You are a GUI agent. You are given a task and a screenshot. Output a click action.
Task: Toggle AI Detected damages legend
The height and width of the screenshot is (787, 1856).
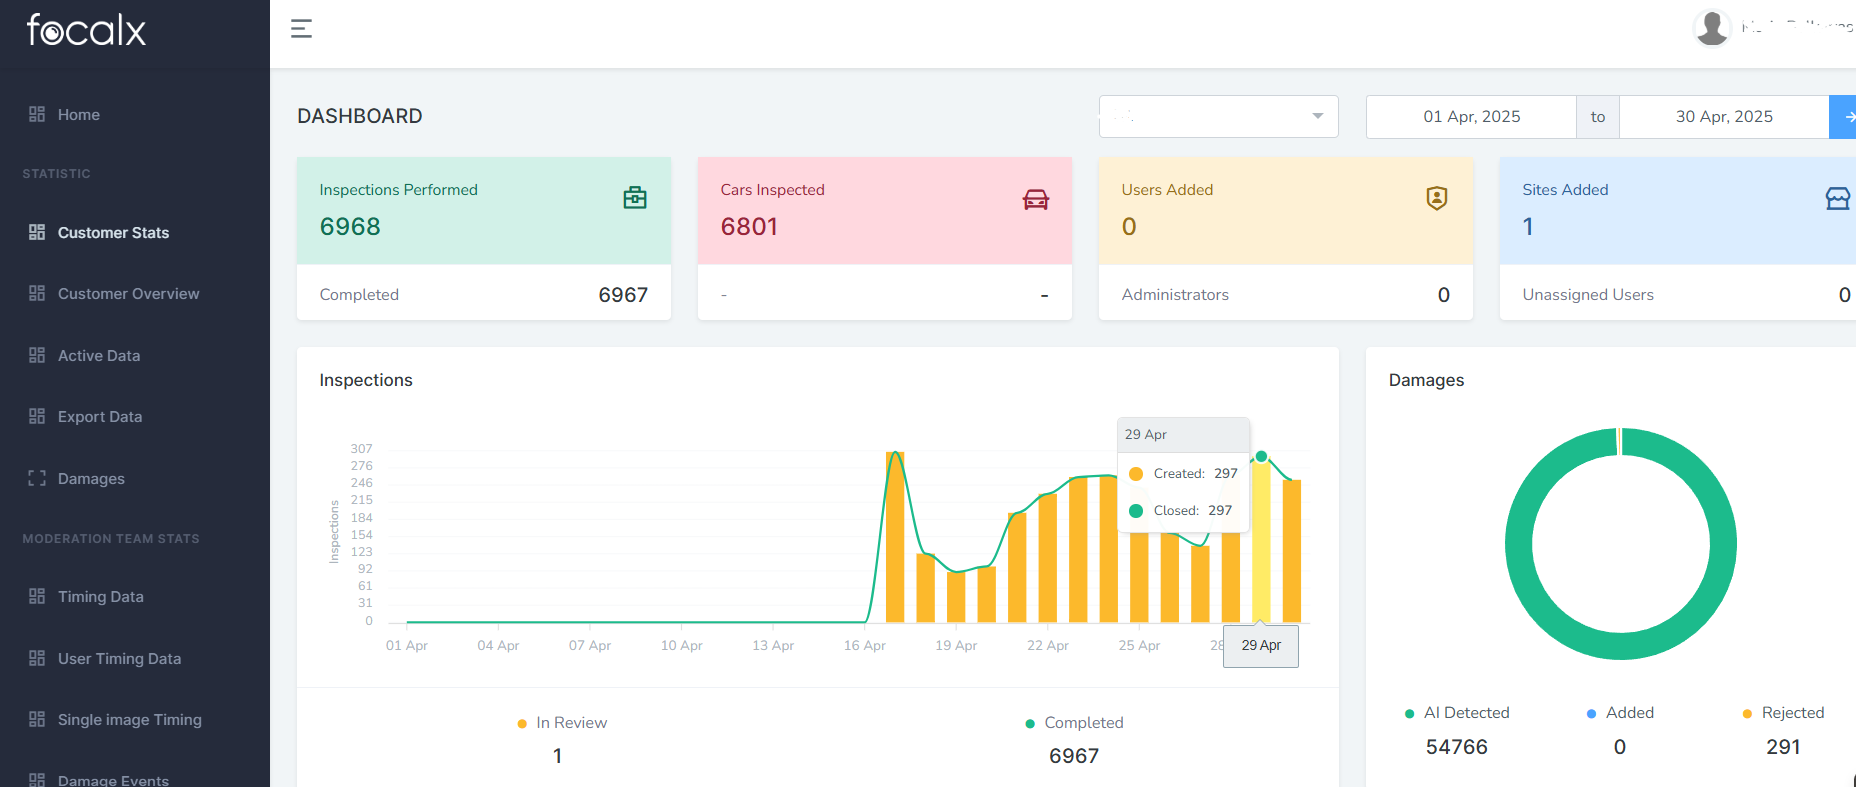1457,713
